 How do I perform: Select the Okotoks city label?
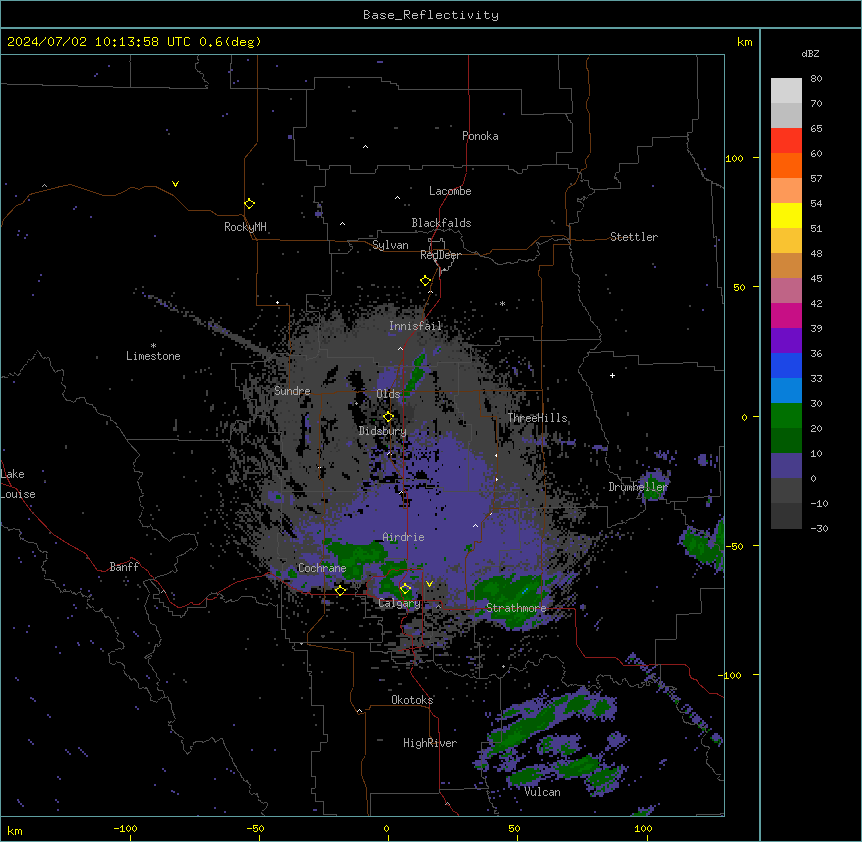(412, 700)
